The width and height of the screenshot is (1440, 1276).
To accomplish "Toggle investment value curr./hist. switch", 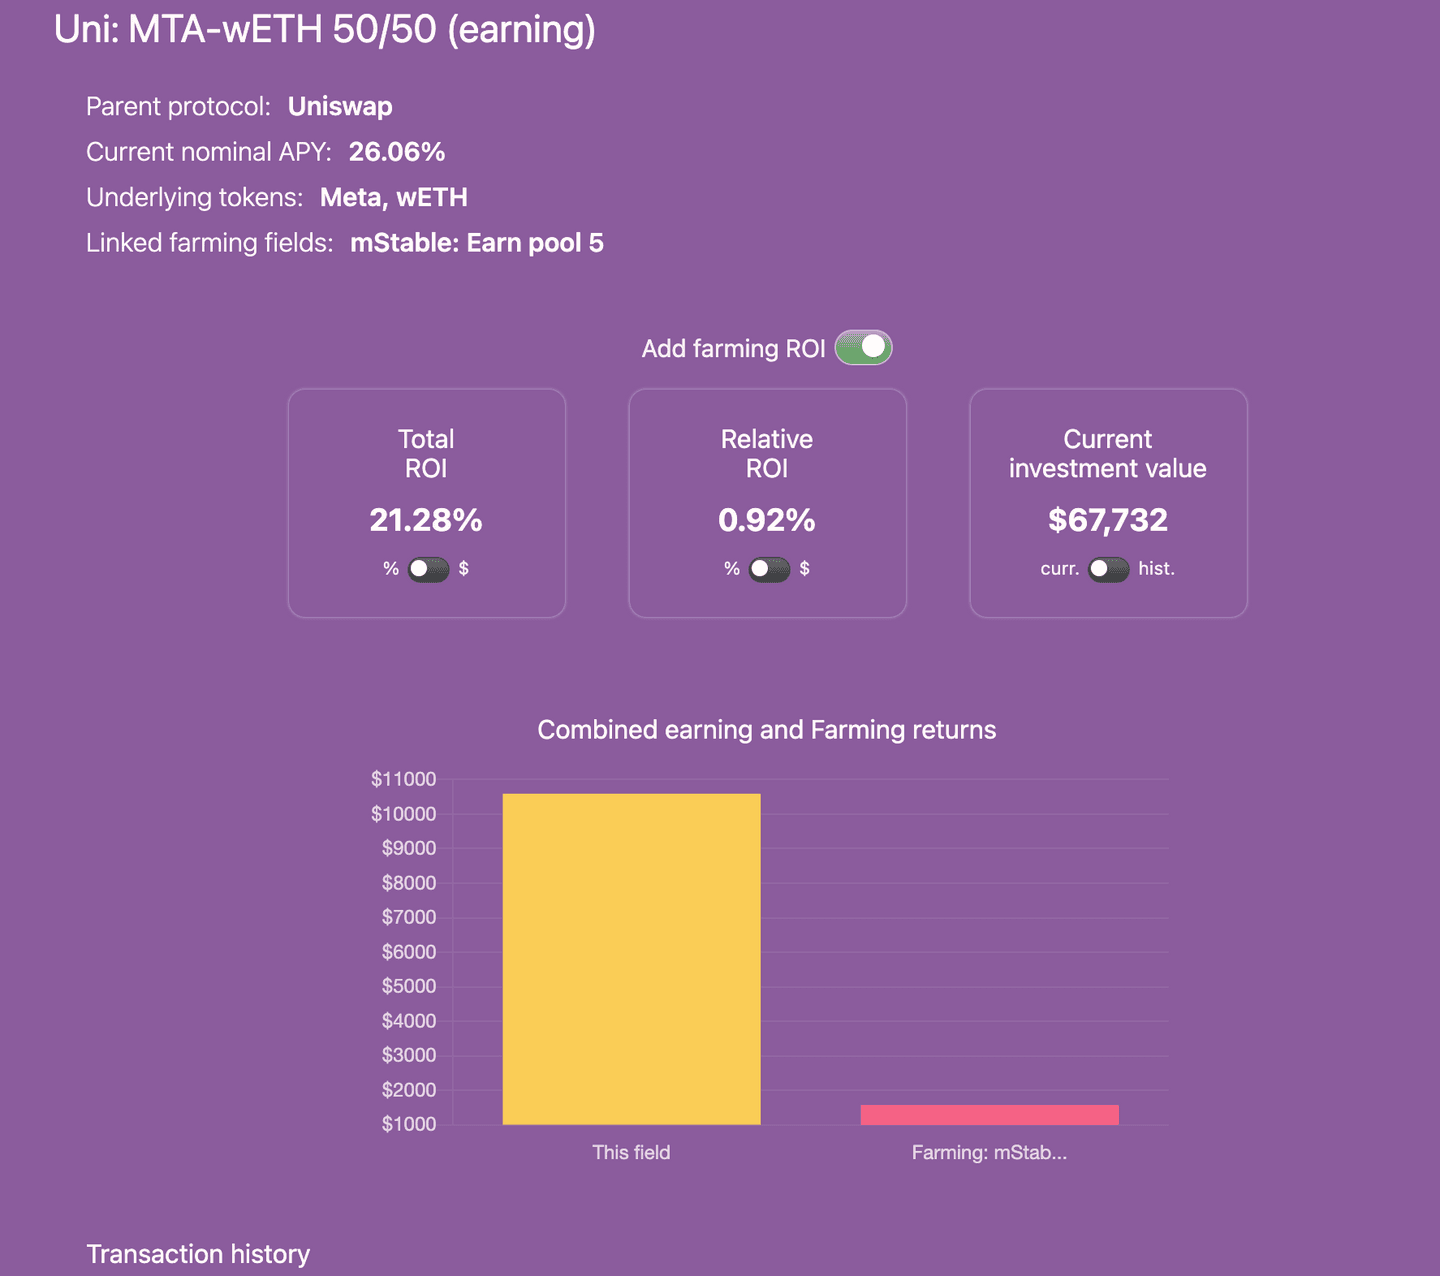I will tap(1109, 569).
